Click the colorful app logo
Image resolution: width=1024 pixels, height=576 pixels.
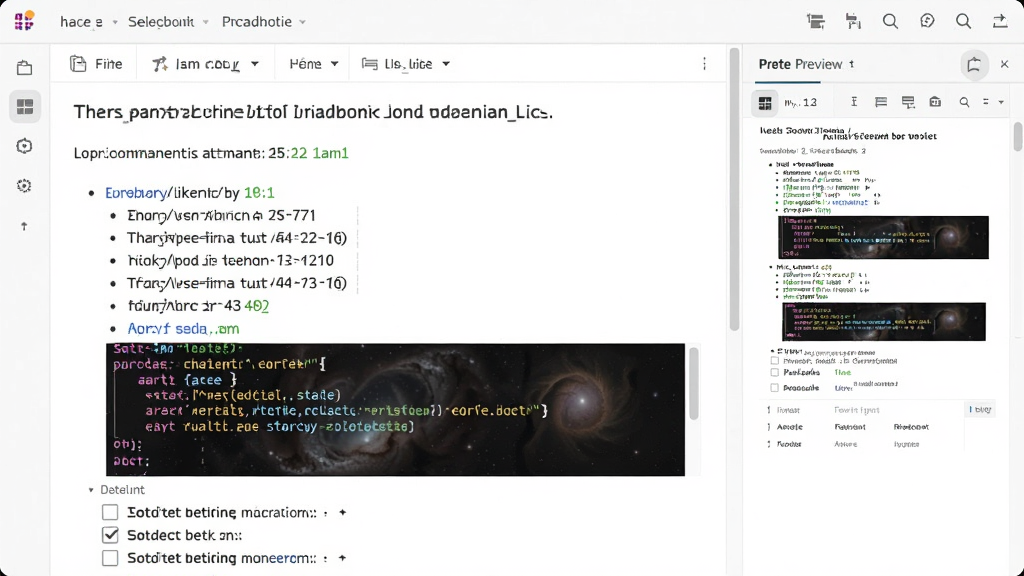[24, 21]
